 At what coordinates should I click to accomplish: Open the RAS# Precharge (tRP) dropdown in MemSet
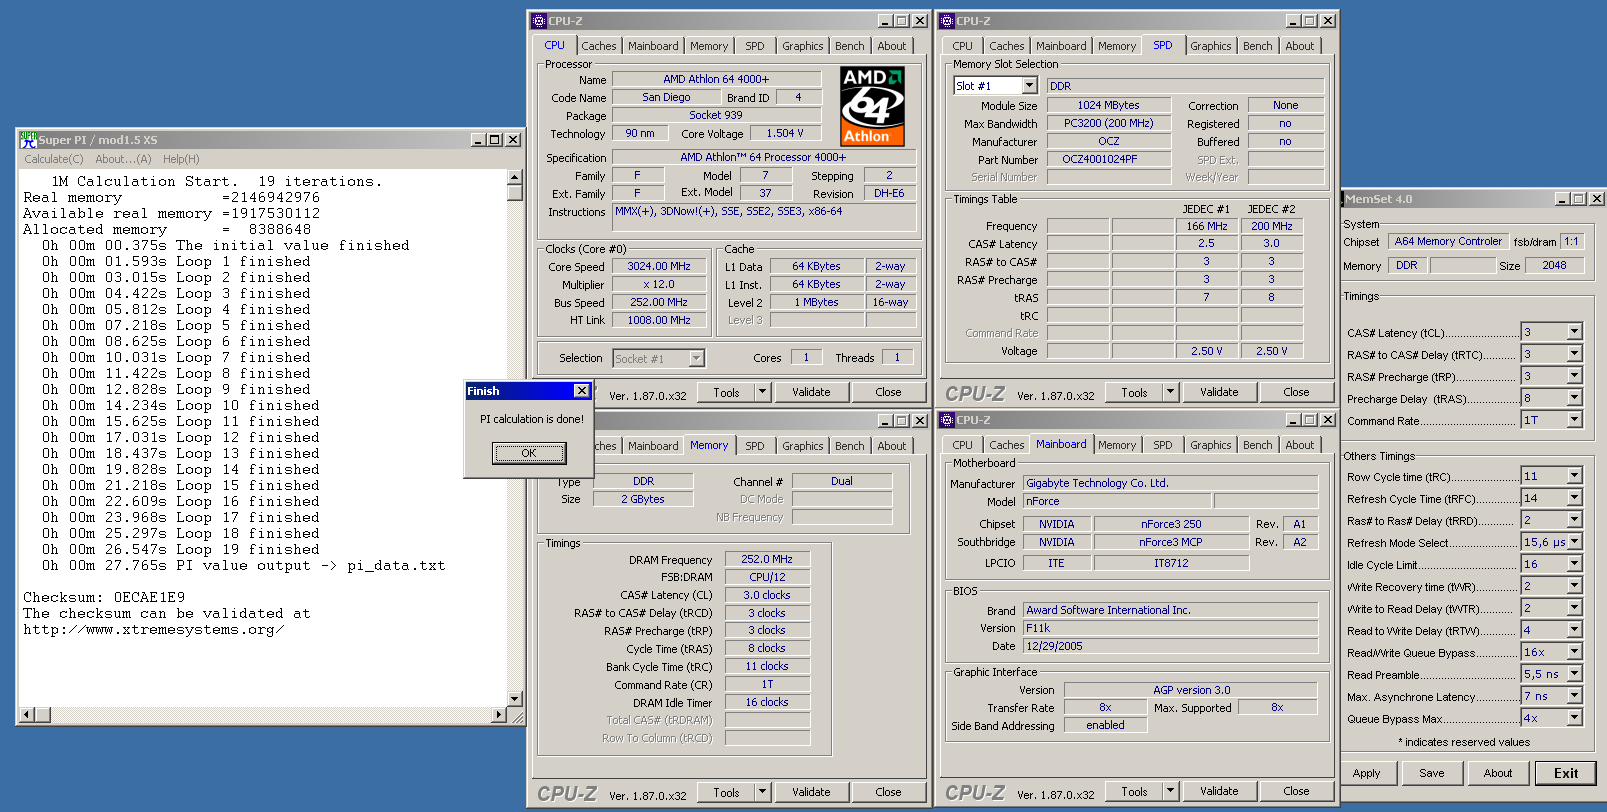click(x=1574, y=376)
